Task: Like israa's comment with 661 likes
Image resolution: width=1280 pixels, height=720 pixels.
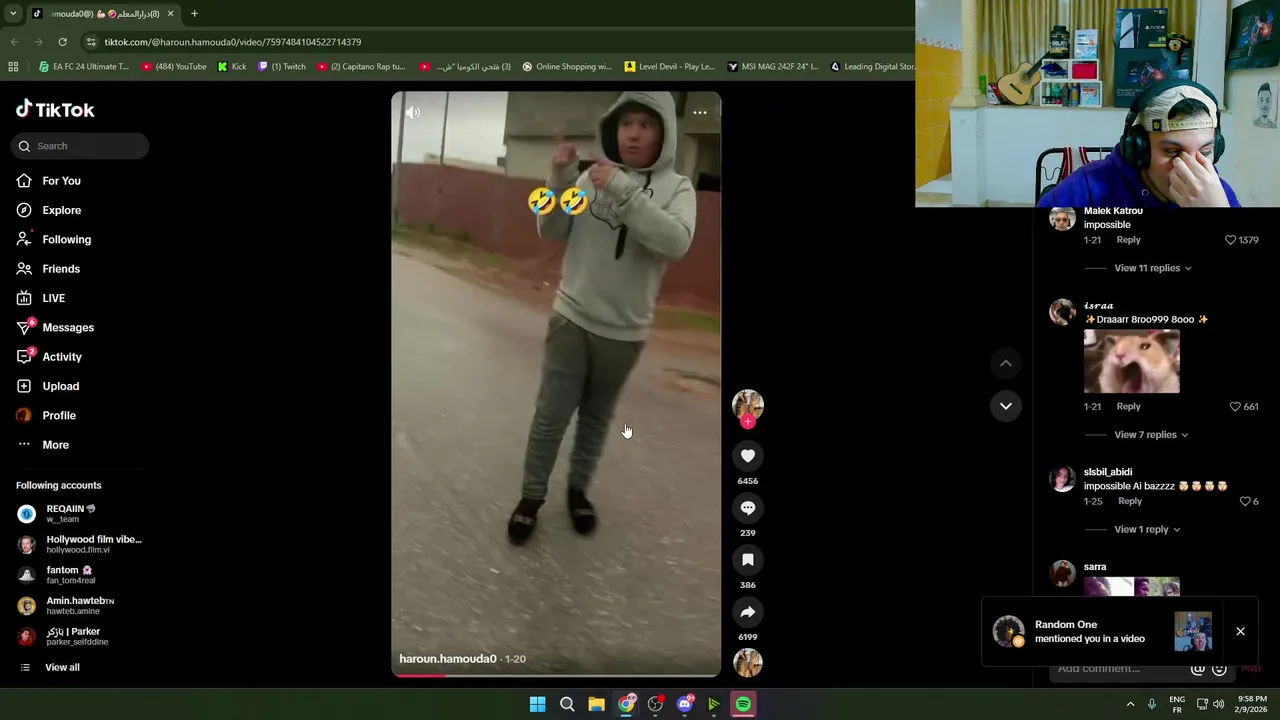Action: coord(1235,407)
